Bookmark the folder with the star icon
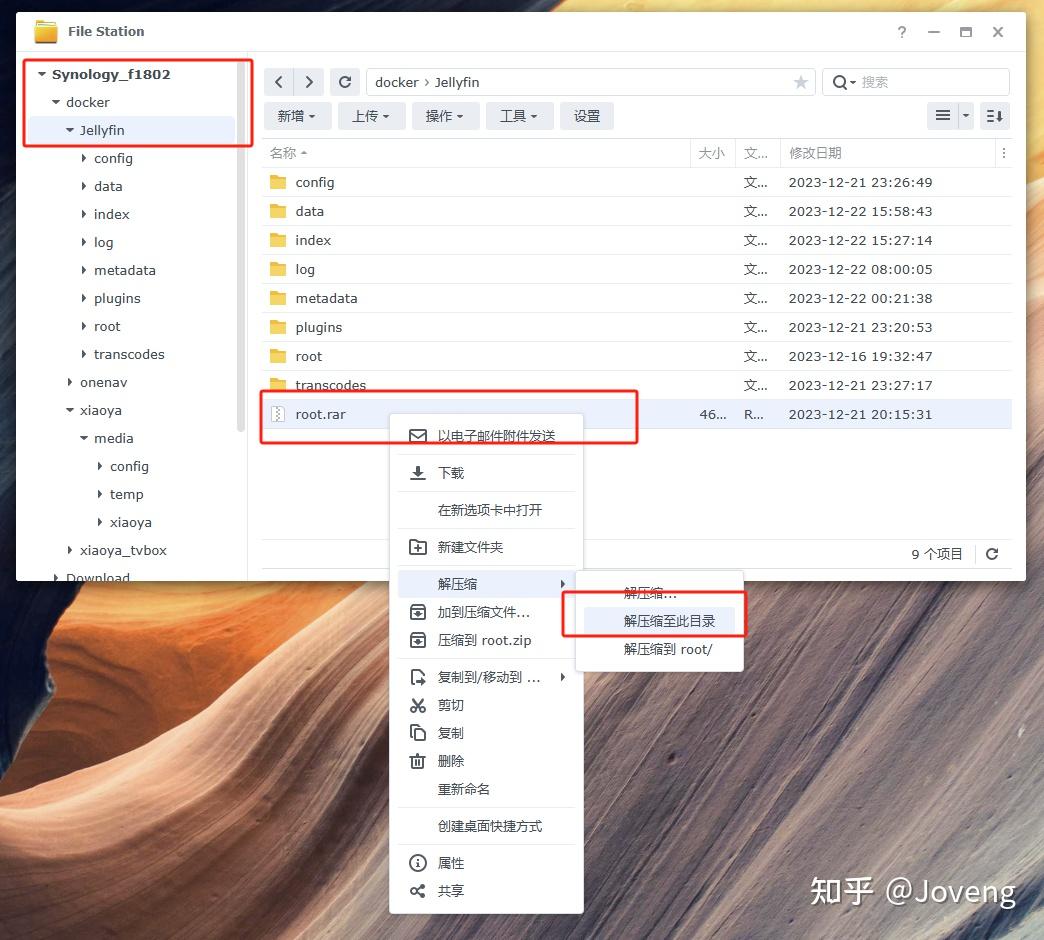1044x940 pixels. click(800, 82)
